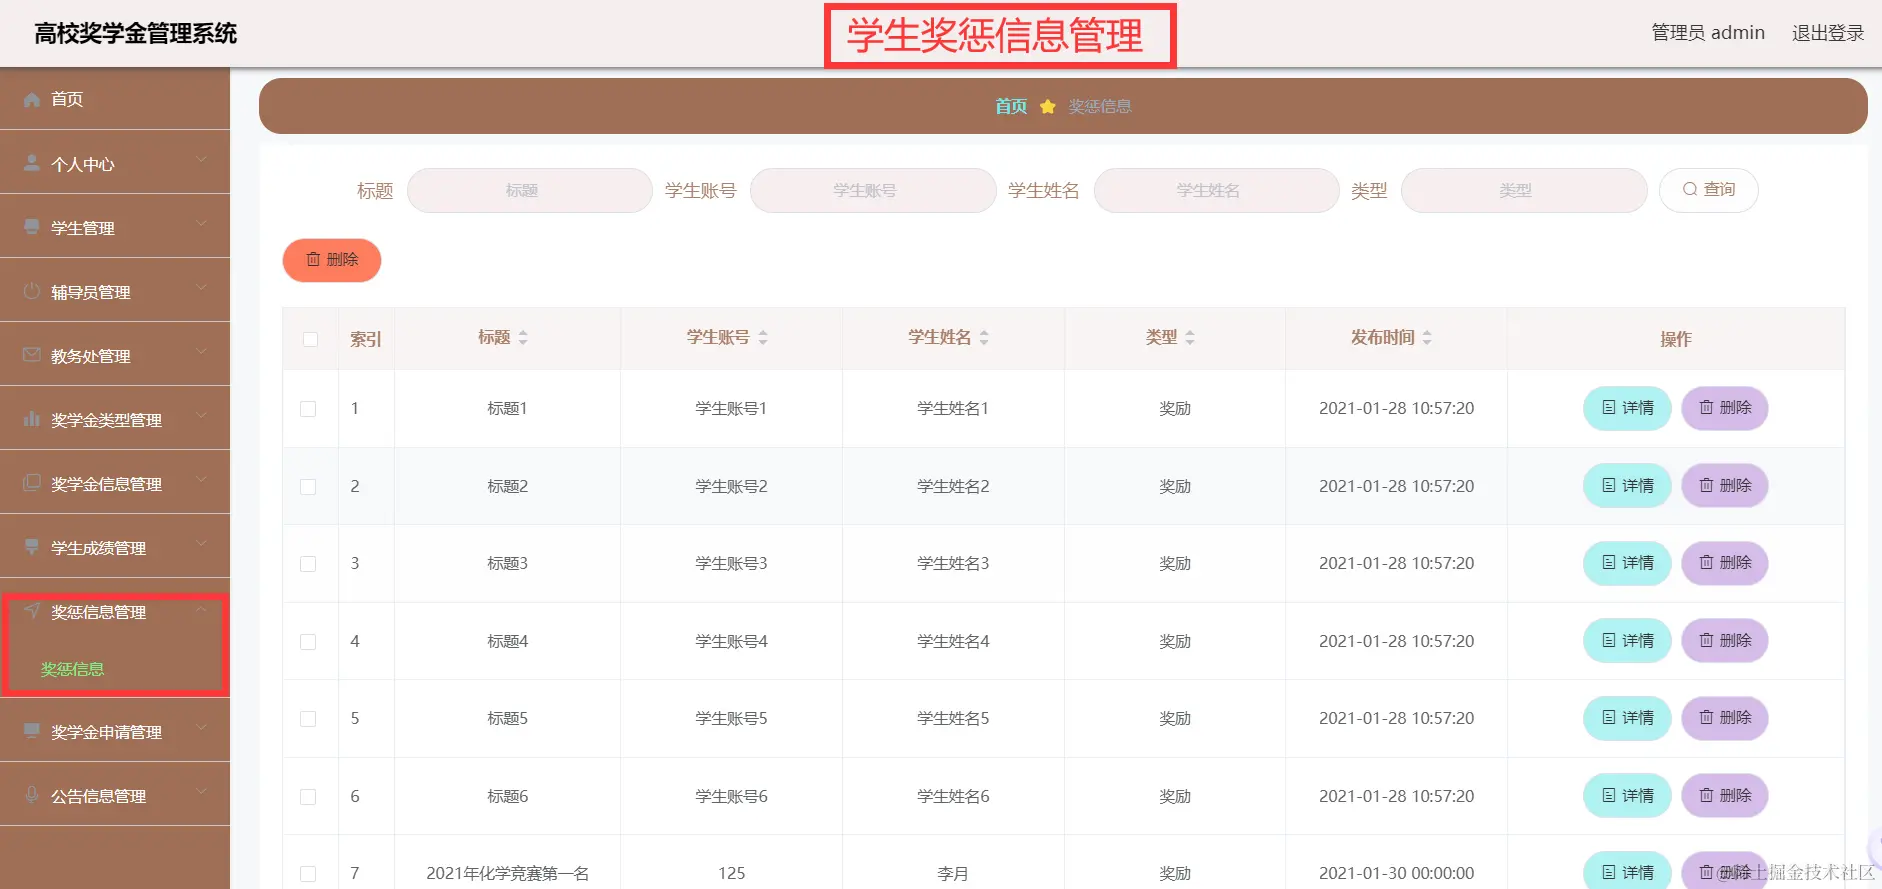Expand the 学生管理 chevron

pyautogui.click(x=202, y=224)
